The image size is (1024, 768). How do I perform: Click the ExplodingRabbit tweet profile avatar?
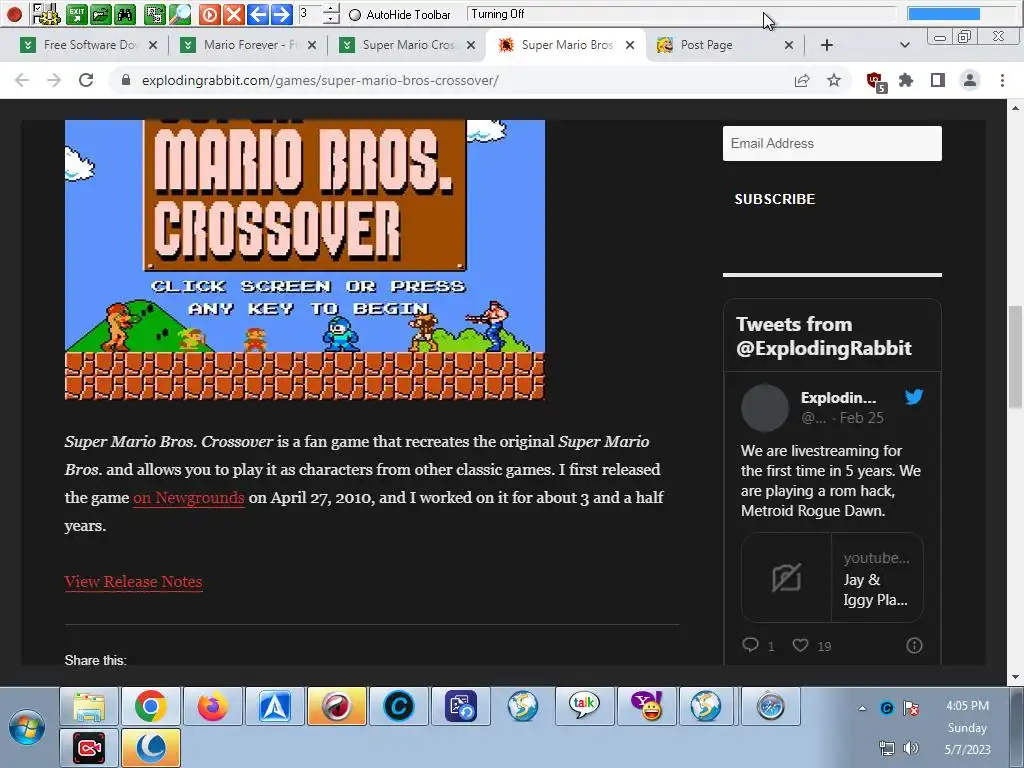pos(765,408)
